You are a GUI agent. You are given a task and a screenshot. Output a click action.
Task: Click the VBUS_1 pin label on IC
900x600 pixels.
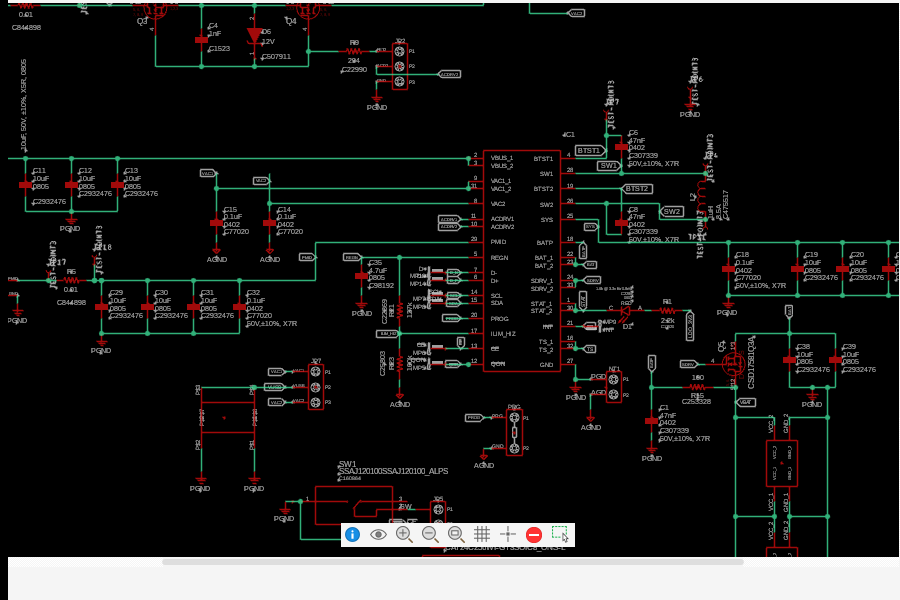coord(502,158)
